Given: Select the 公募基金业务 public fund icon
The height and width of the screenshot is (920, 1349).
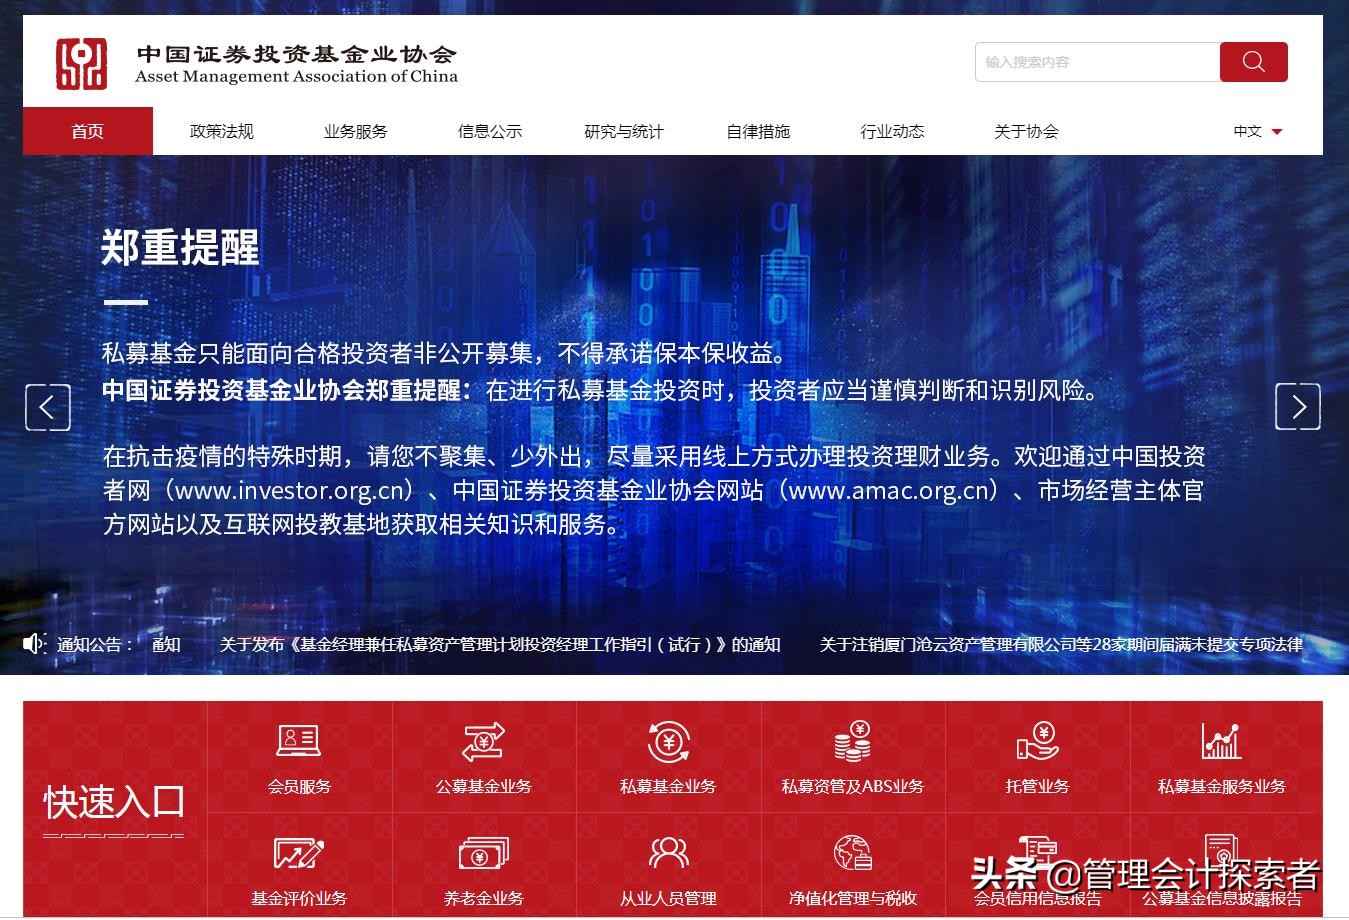Looking at the screenshot, I should [483, 756].
